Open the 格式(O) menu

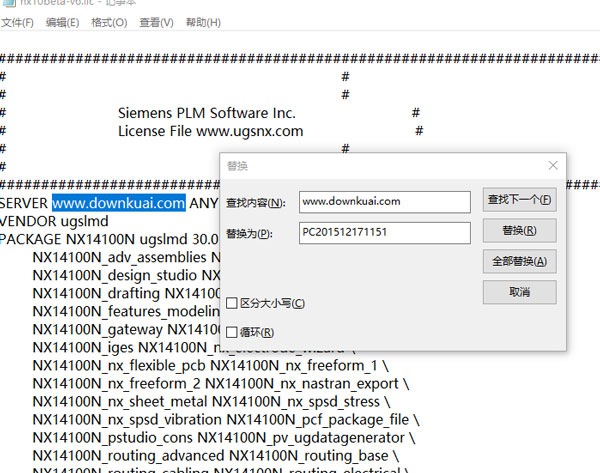109,23
